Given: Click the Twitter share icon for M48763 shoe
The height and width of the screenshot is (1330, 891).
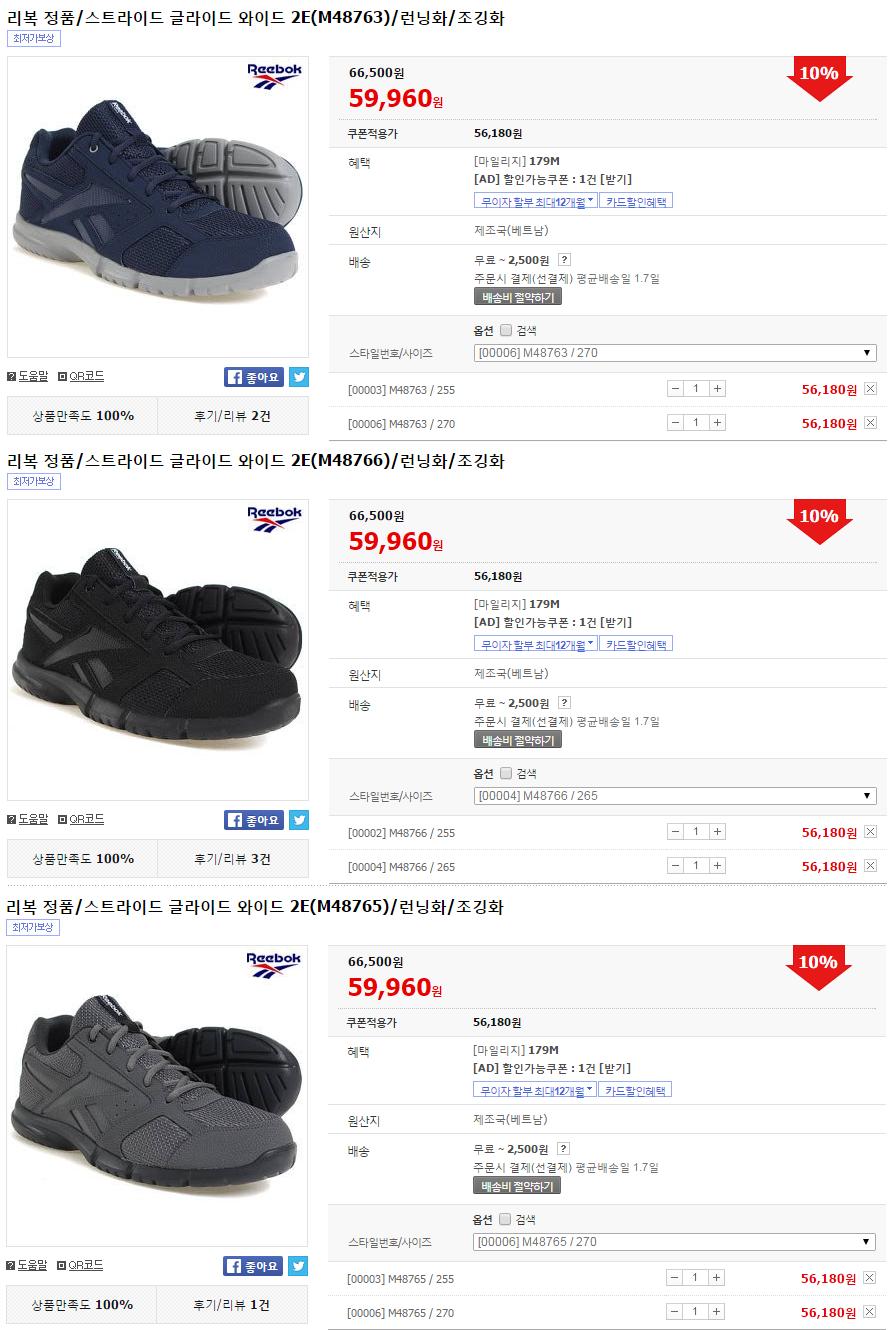Looking at the screenshot, I should 299,377.
